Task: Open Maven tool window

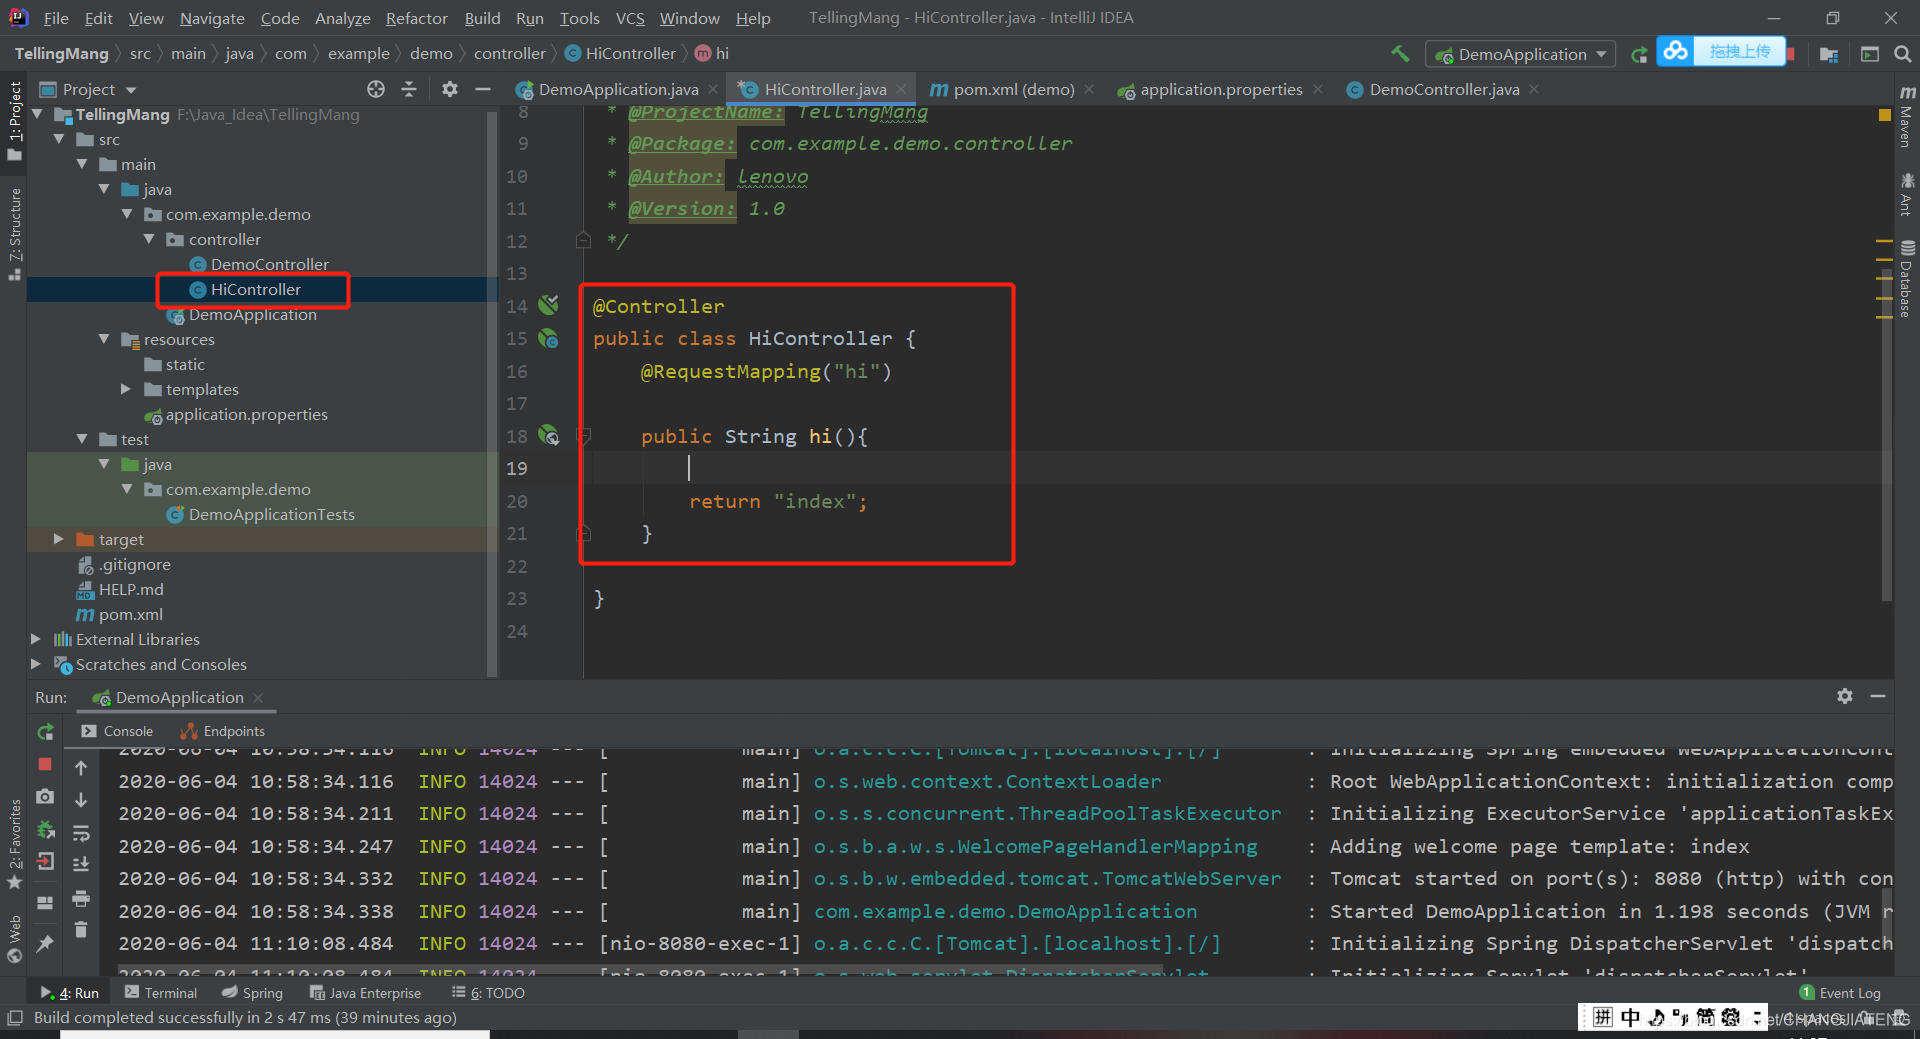Action: tap(1907, 116)
